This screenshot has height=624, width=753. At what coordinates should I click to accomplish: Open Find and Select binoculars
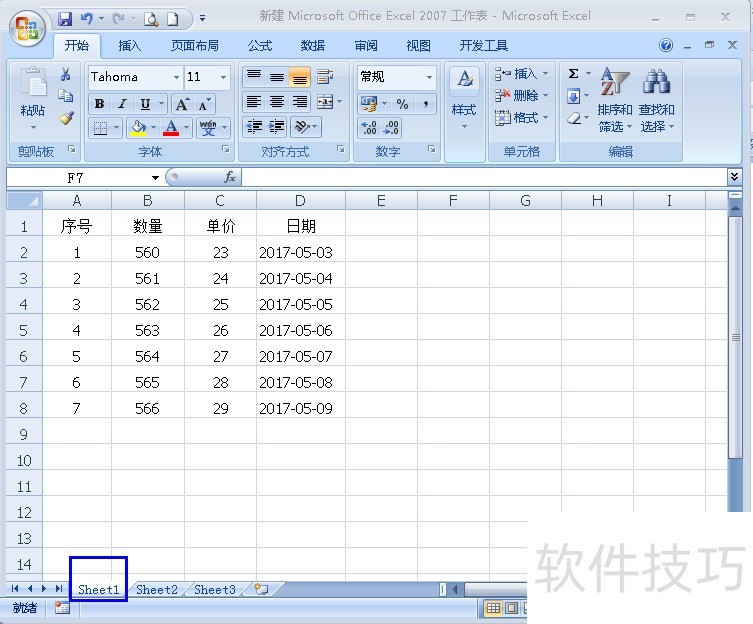656,100
